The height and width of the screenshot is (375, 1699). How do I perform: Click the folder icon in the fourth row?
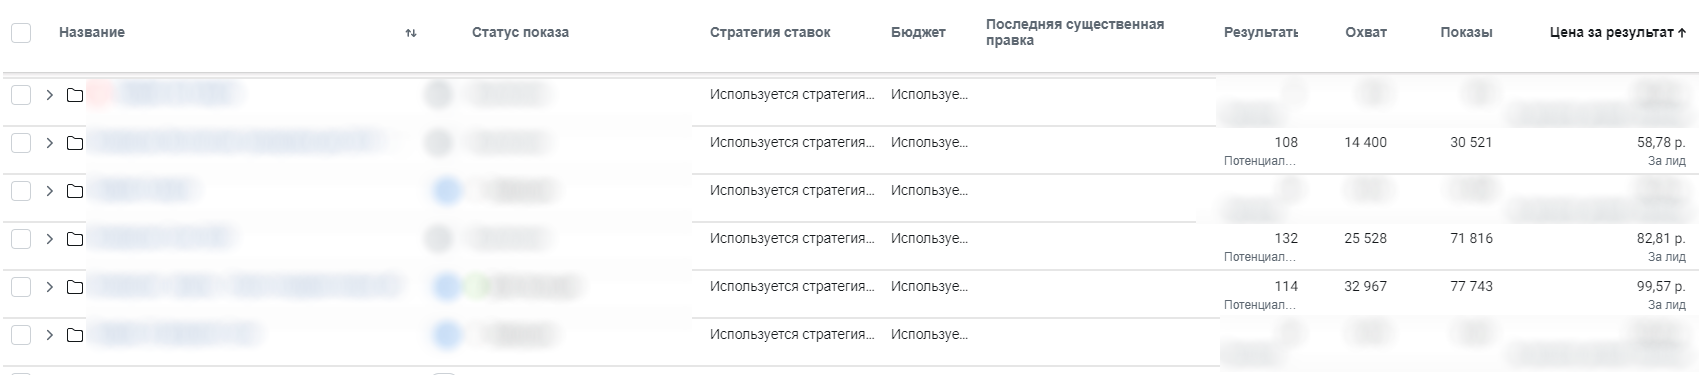[75, 239]
